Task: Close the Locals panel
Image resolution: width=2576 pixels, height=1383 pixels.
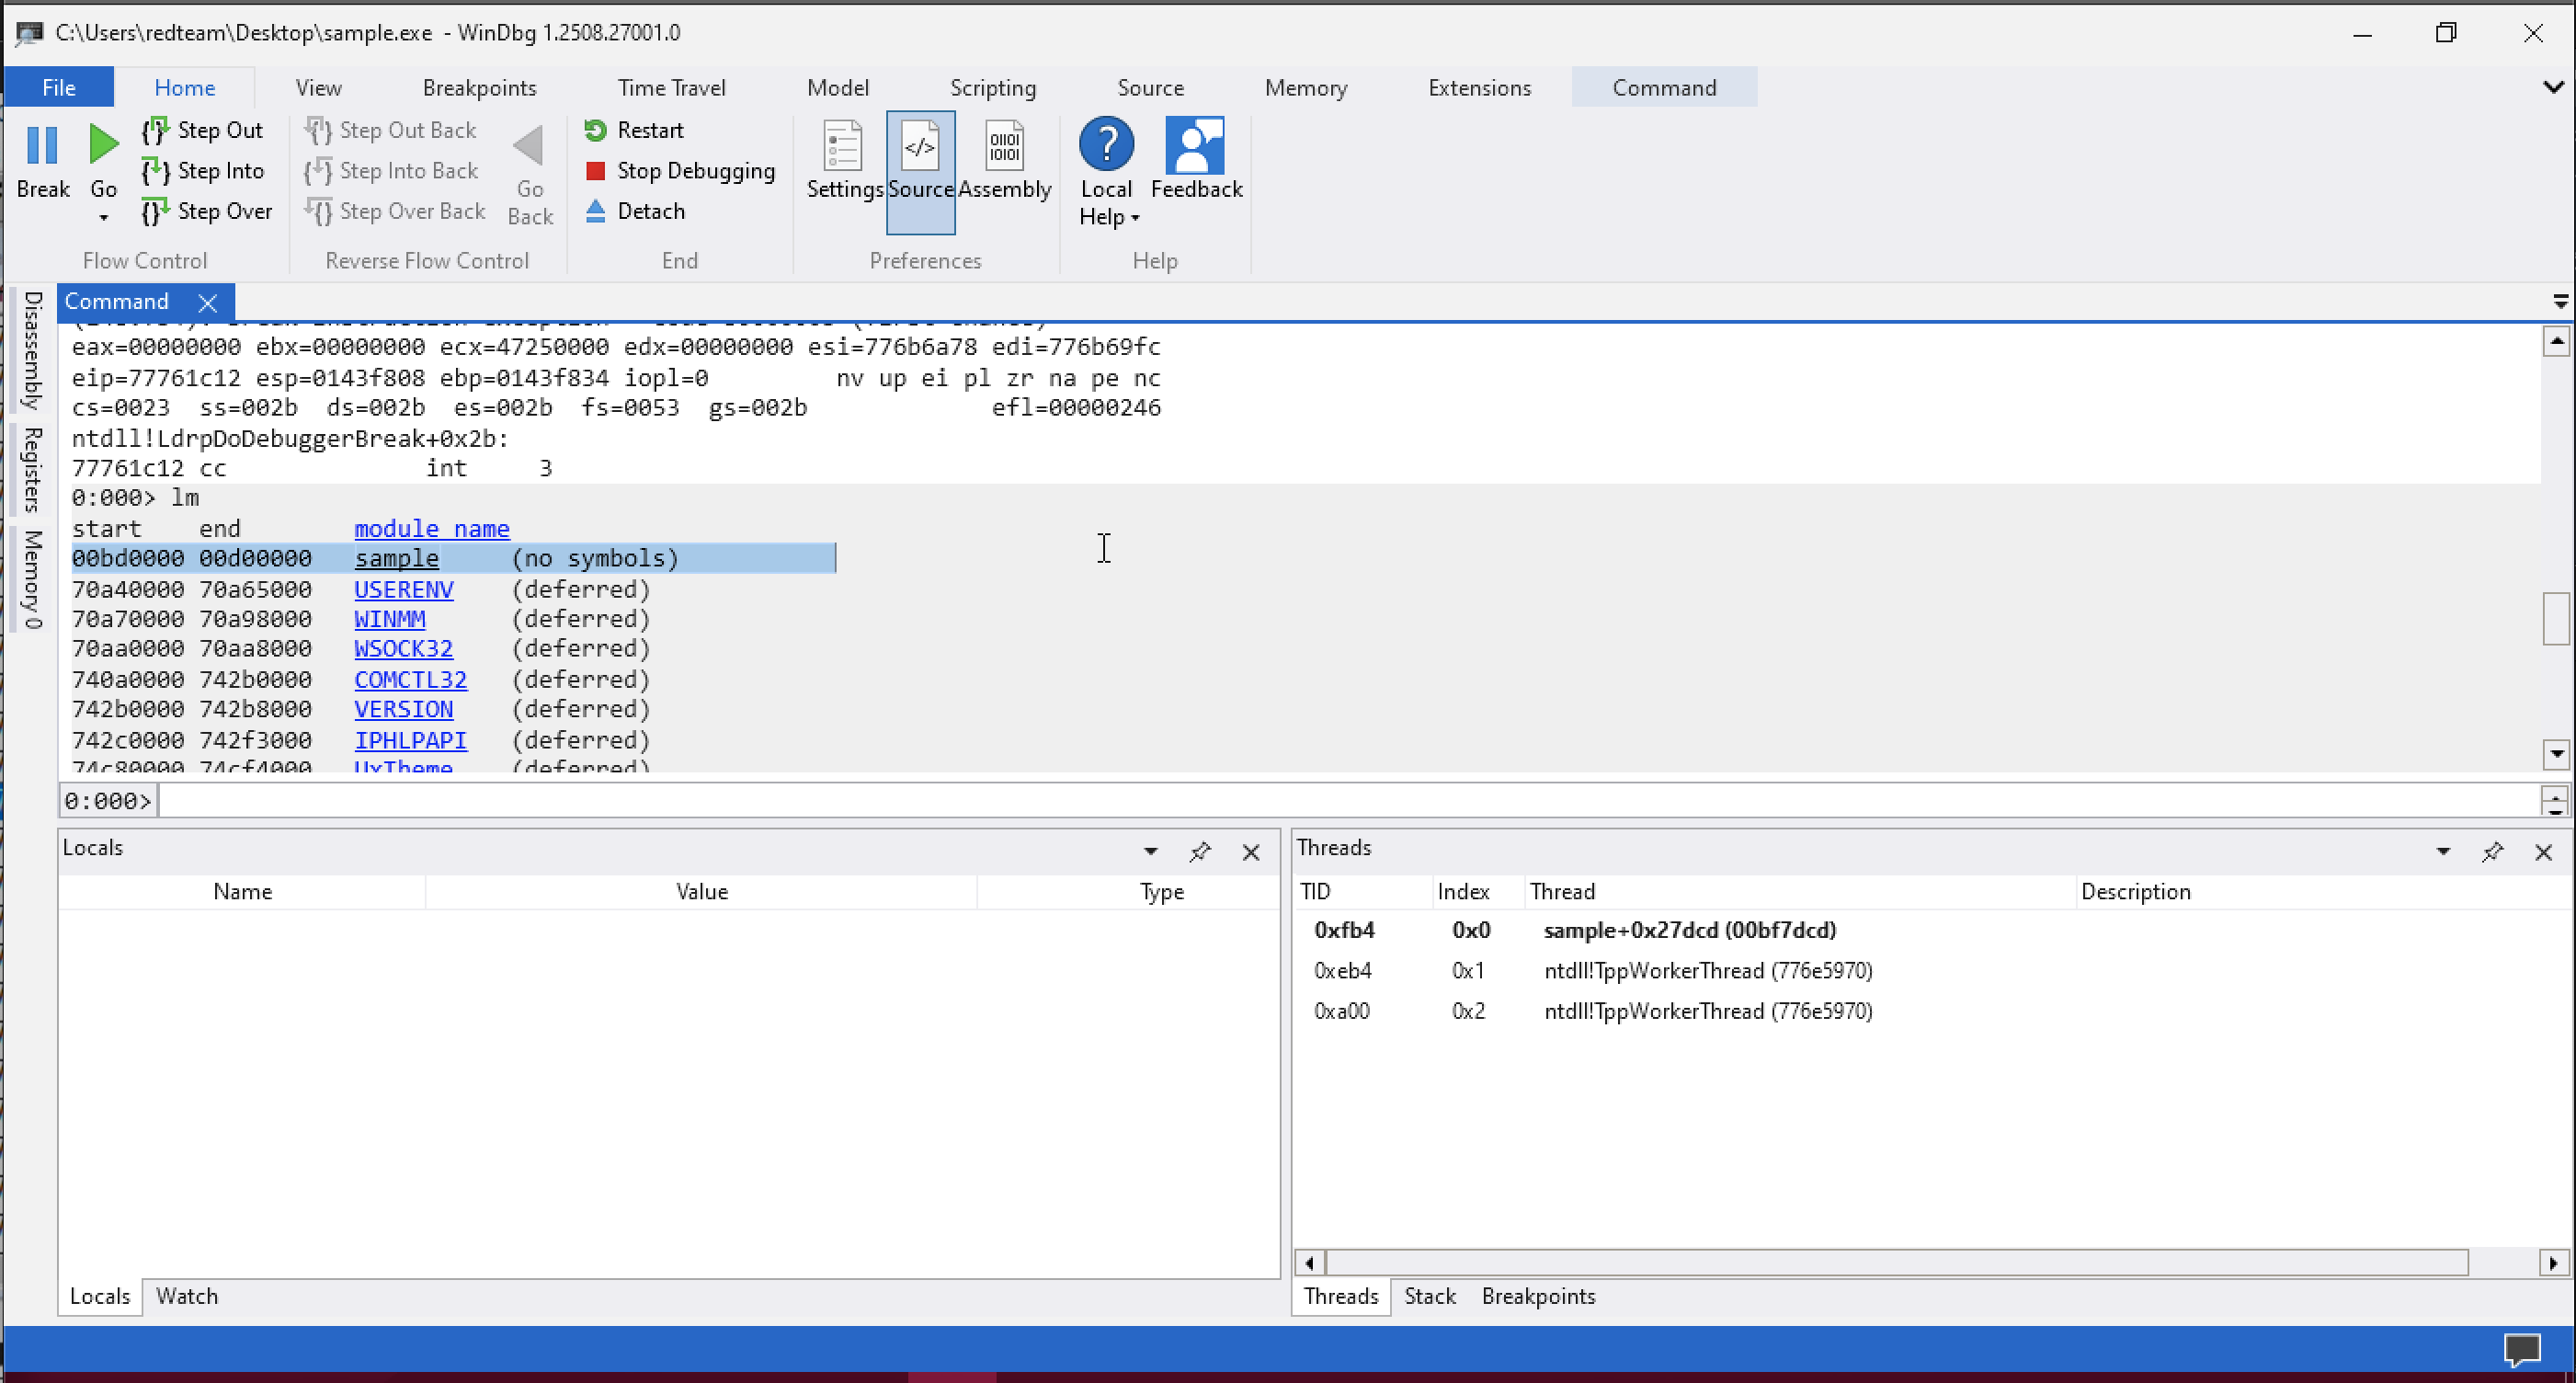Action: (x=1251, y=852)
